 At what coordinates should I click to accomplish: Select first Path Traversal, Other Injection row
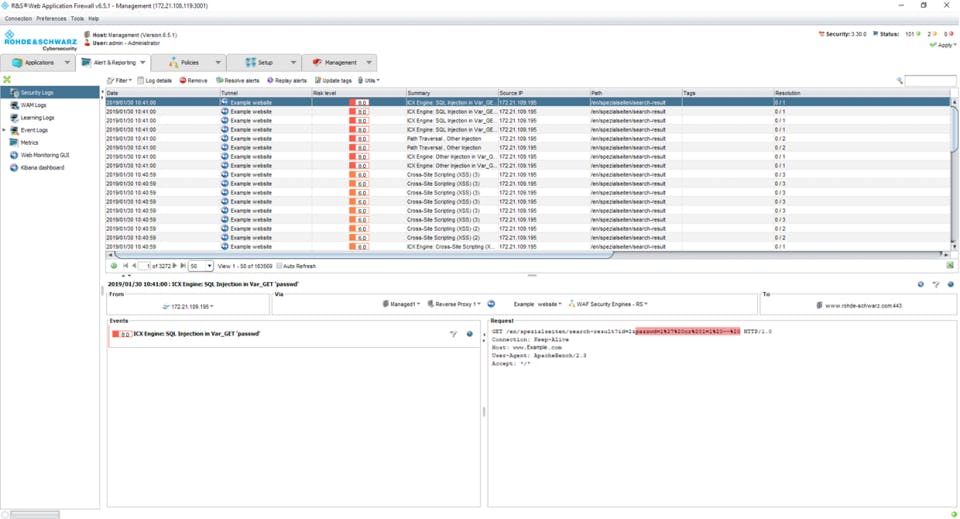click(x=527, y=138)
